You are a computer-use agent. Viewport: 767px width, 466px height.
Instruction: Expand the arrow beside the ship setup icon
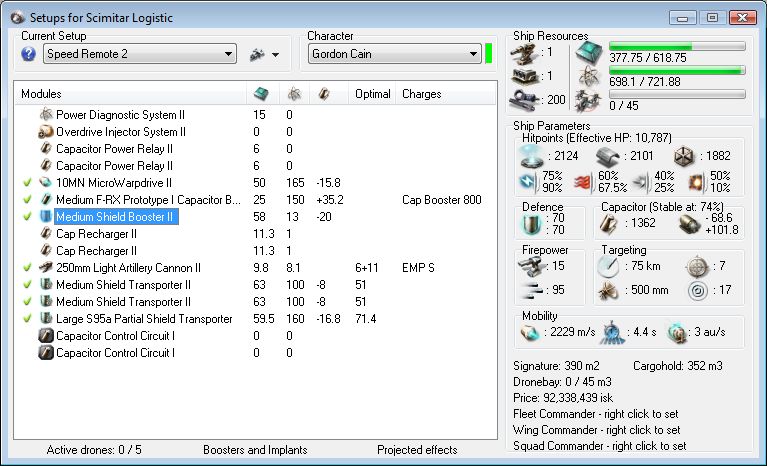click(275, 55)
